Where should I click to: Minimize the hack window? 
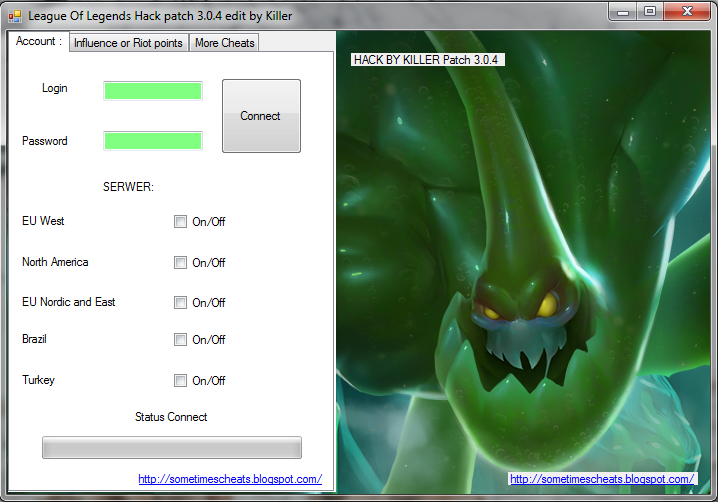[623, 12]
